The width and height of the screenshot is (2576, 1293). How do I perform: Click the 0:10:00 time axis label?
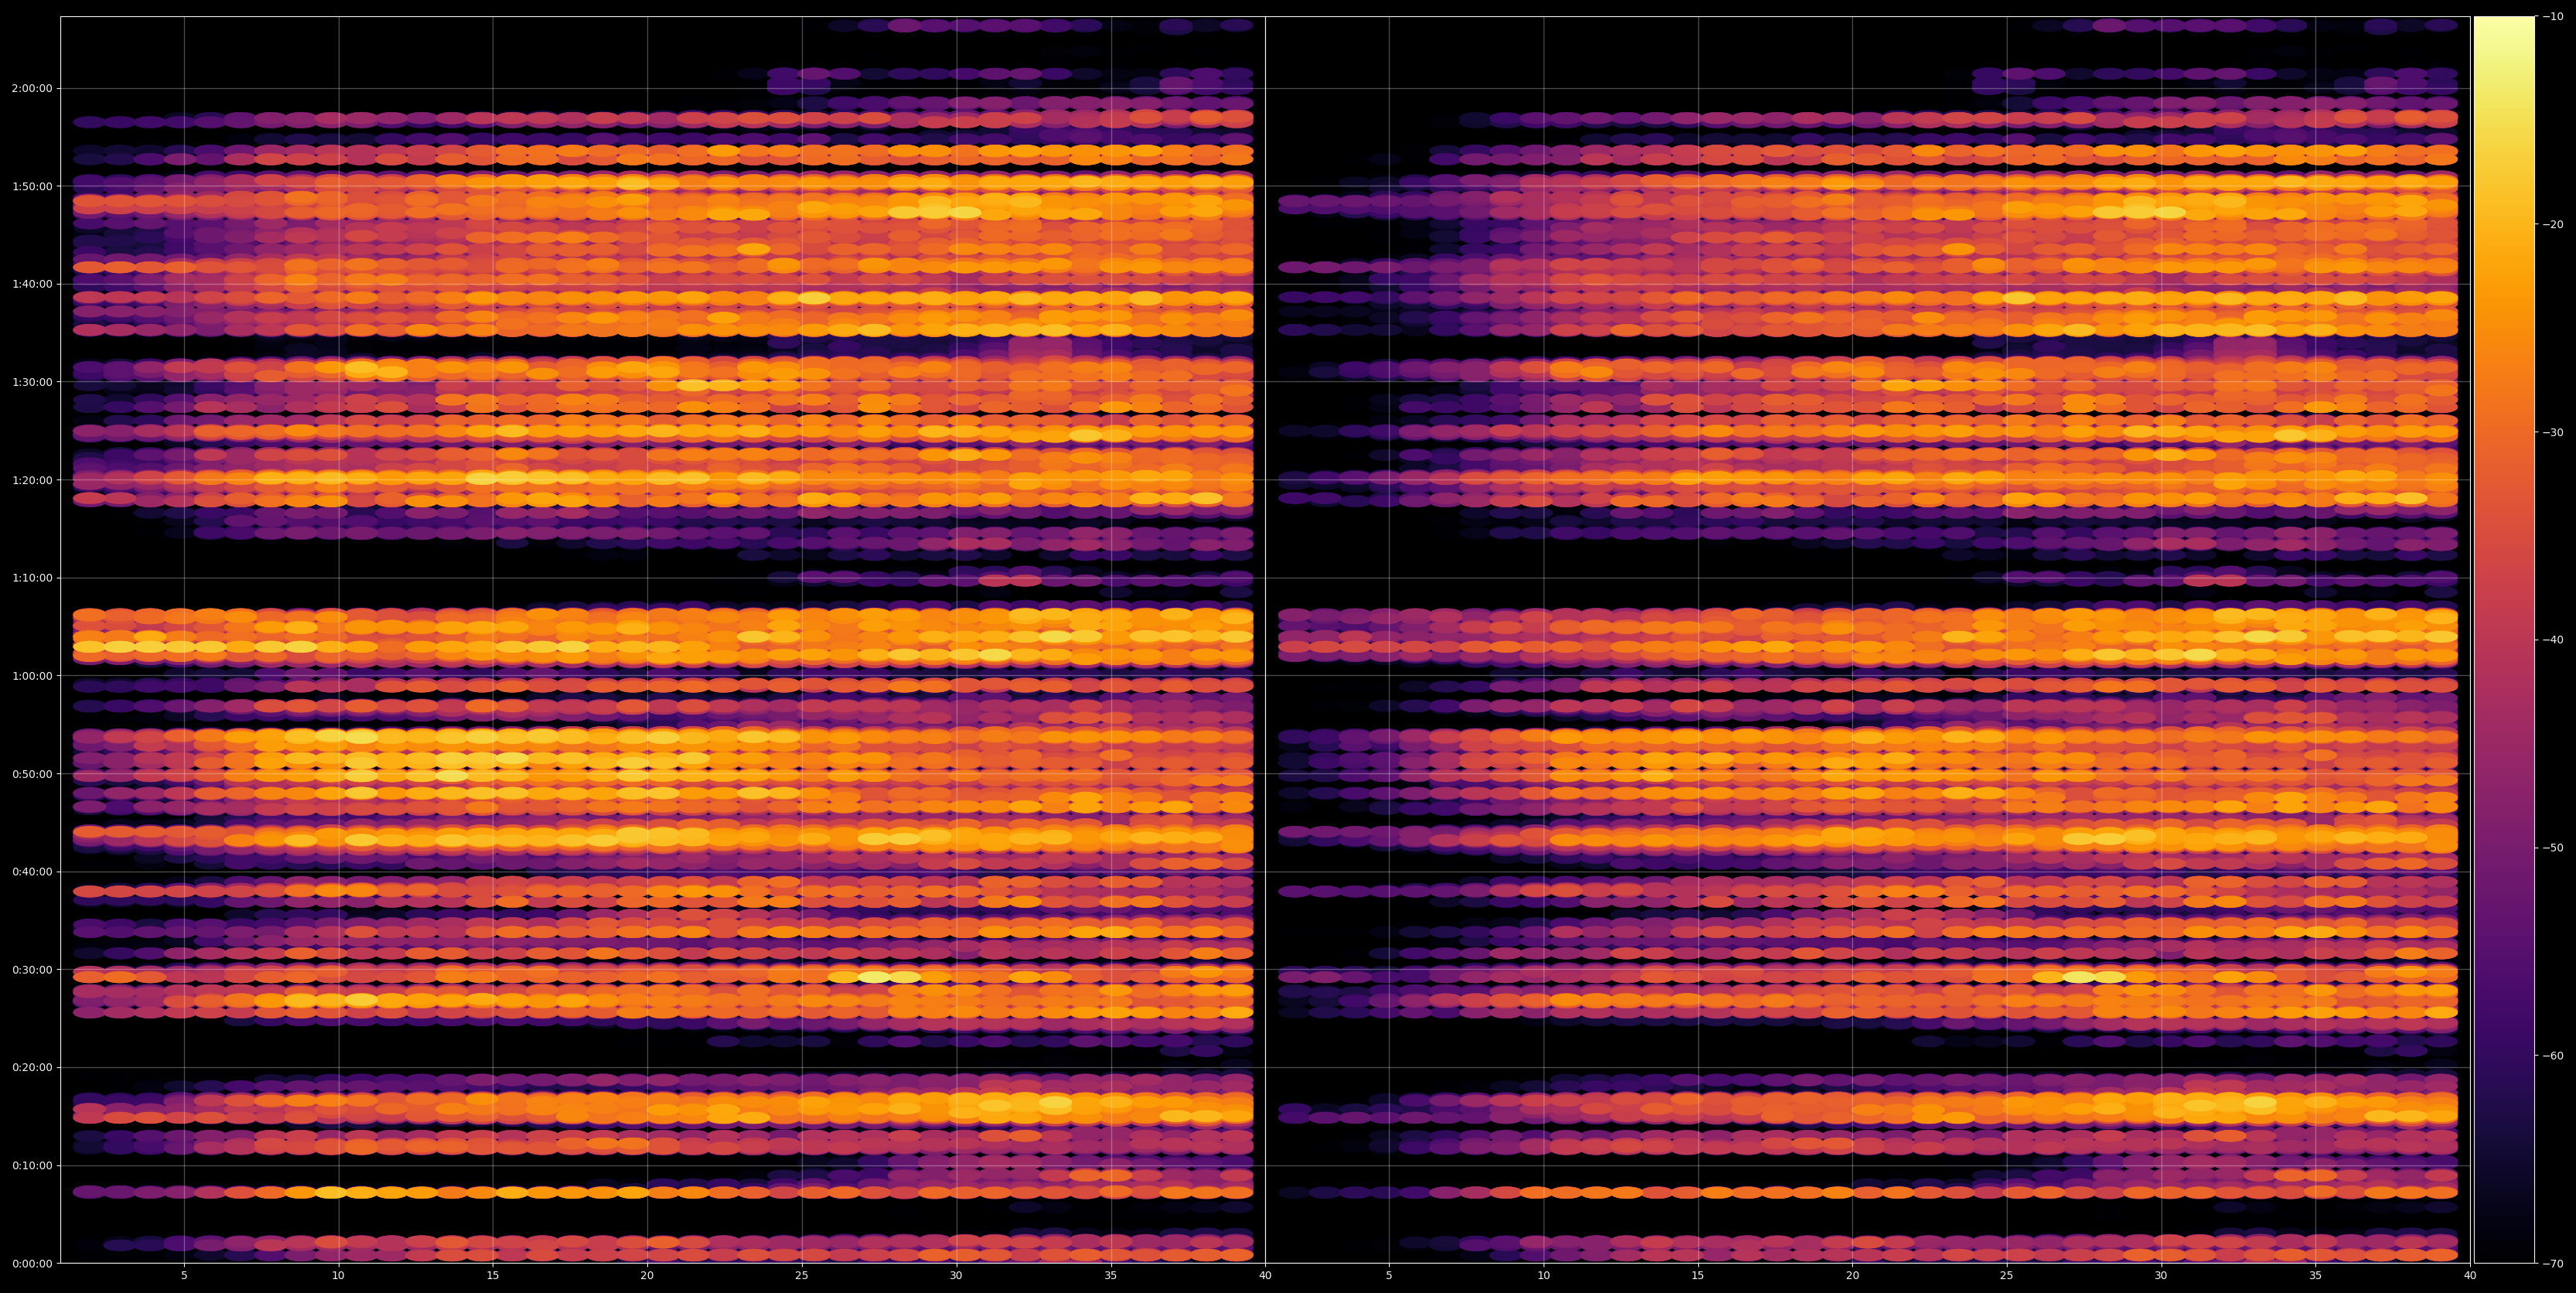pos(32,1165)
